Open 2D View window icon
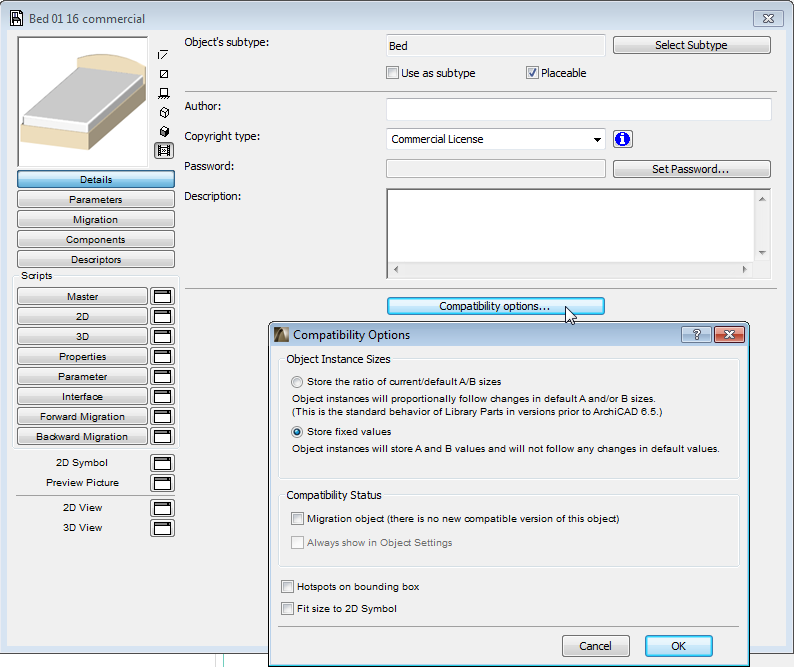Image resolution: width=794 pixels, height=667 pixels. (x=163, y=508)
